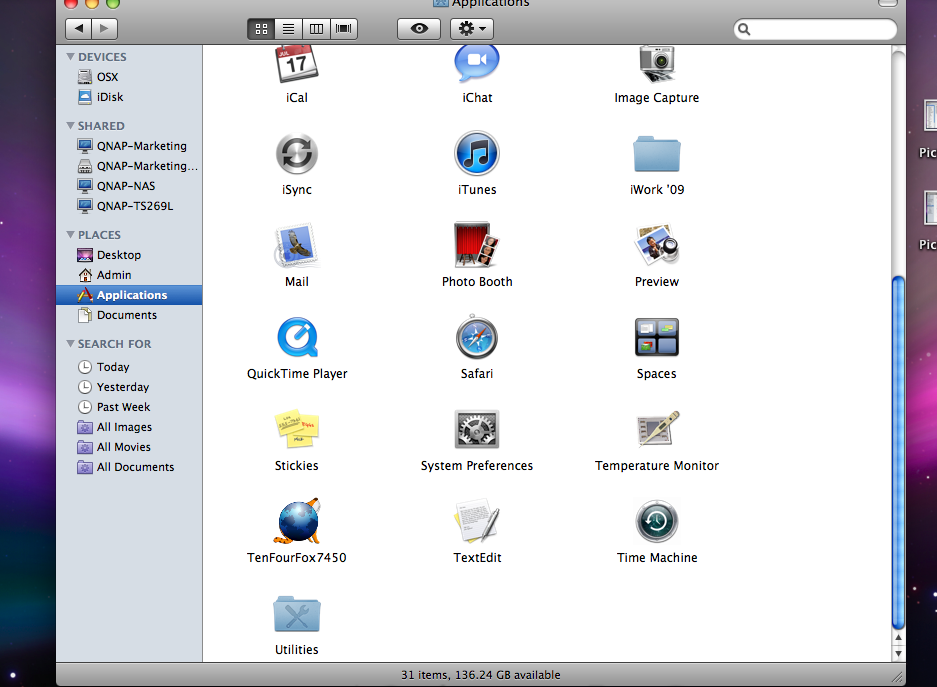Open the All Images smart folder

[129, 427]
